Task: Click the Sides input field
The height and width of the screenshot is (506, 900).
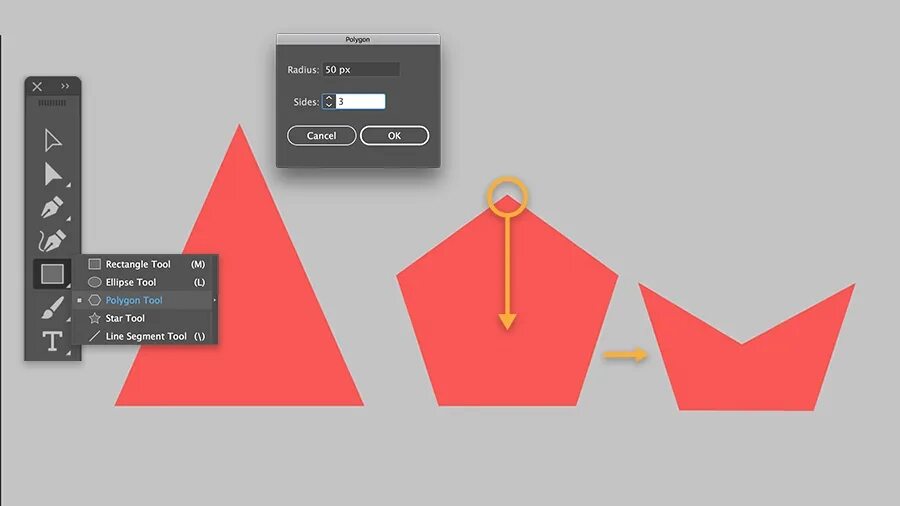Action: coord(360,102)
